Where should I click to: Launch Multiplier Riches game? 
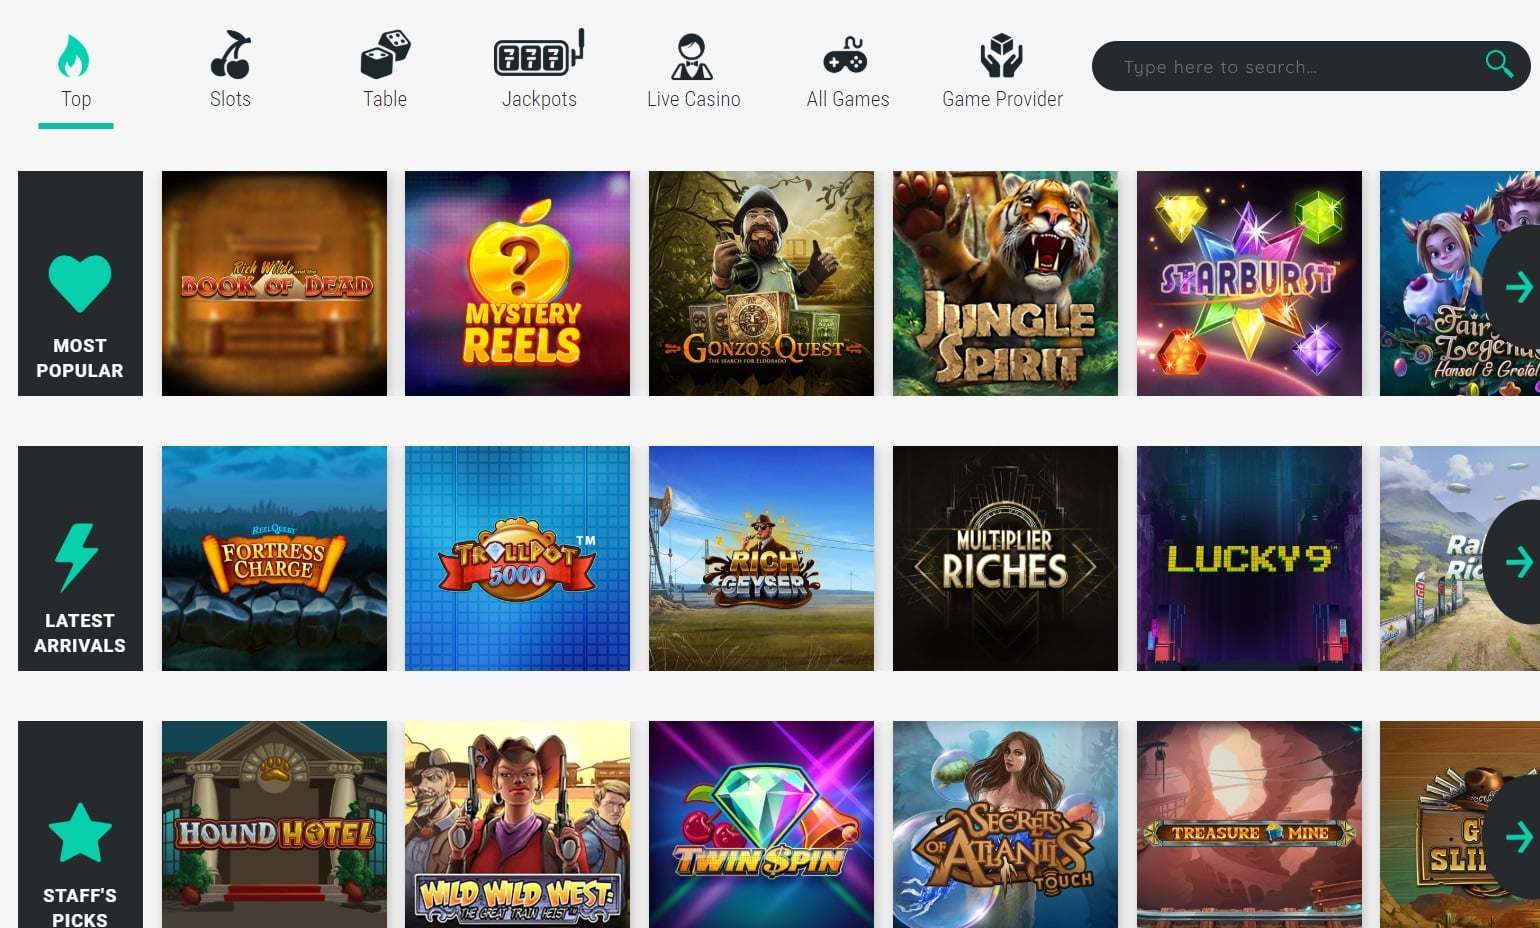coord(1005,558)
